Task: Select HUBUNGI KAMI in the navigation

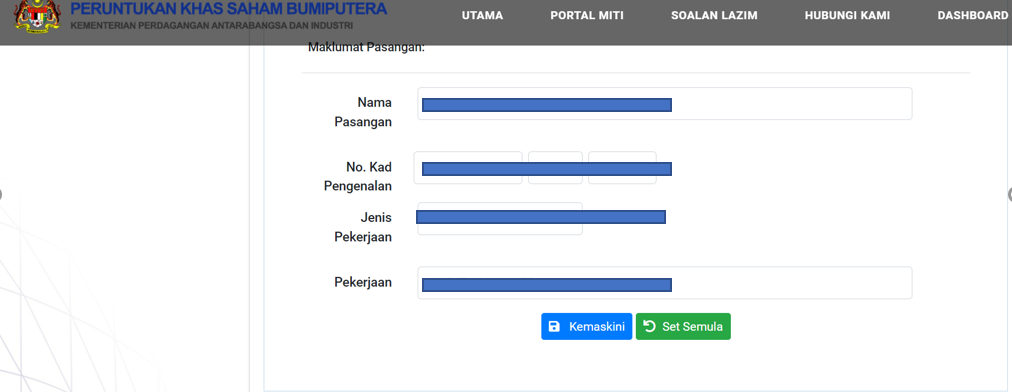Action: pos(847,15)
